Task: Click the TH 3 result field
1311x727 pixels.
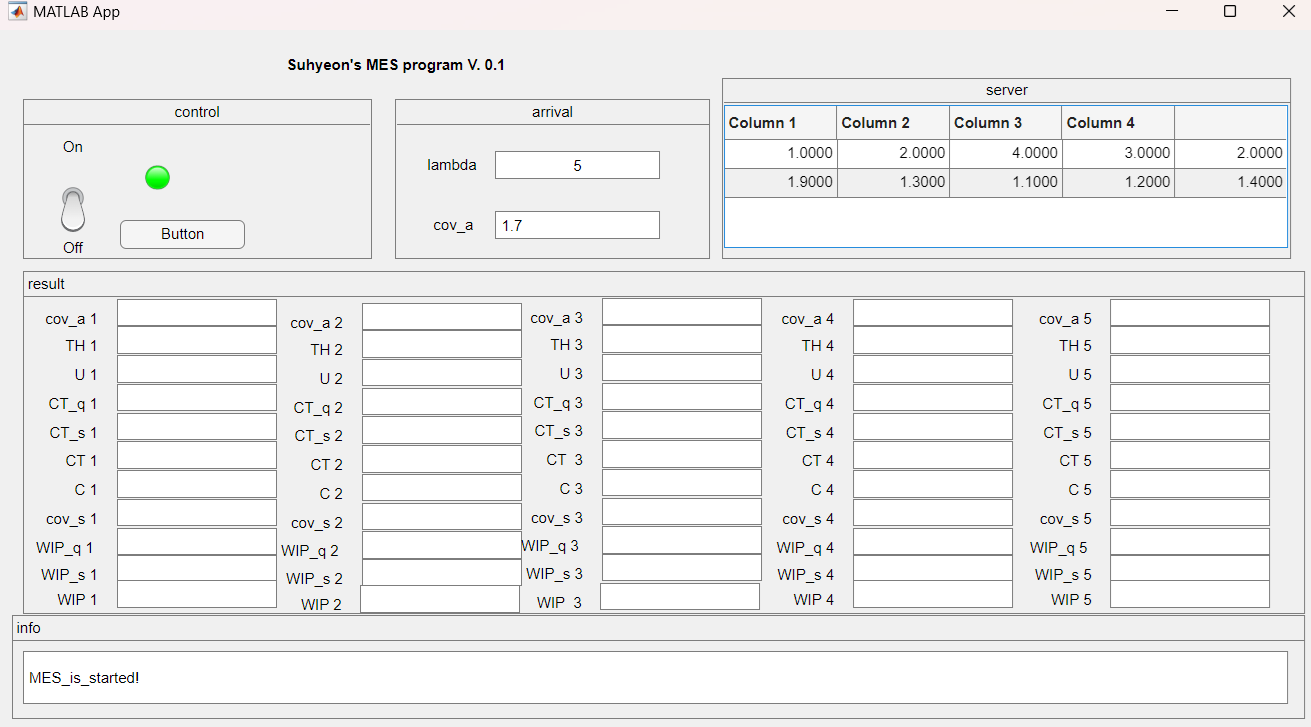Action: pos(682,339)
